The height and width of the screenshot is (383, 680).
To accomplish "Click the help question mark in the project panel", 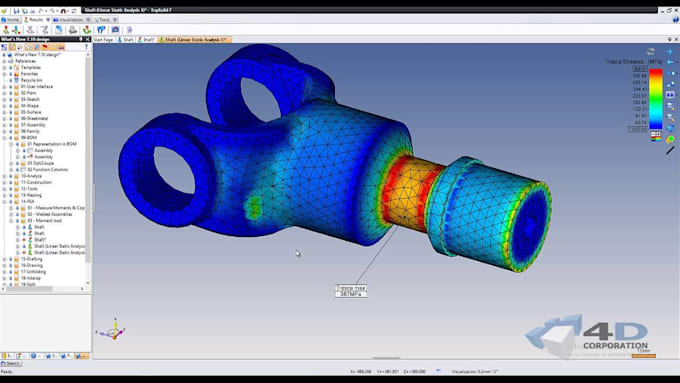I will [86, 47].
